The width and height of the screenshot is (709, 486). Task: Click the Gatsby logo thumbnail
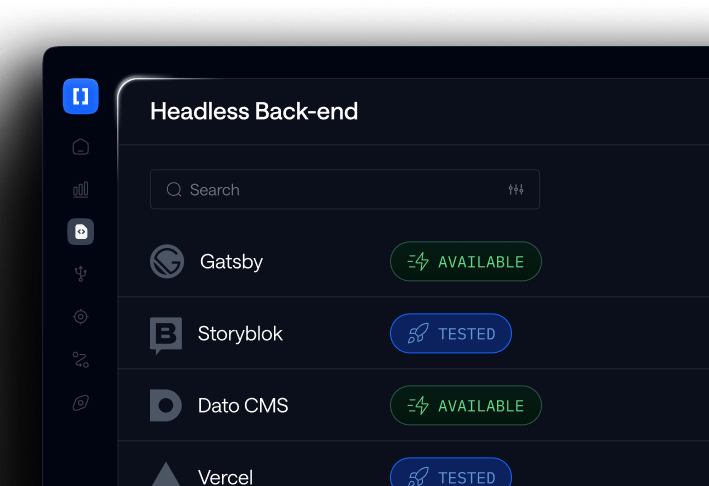click(x=167, y=261)
